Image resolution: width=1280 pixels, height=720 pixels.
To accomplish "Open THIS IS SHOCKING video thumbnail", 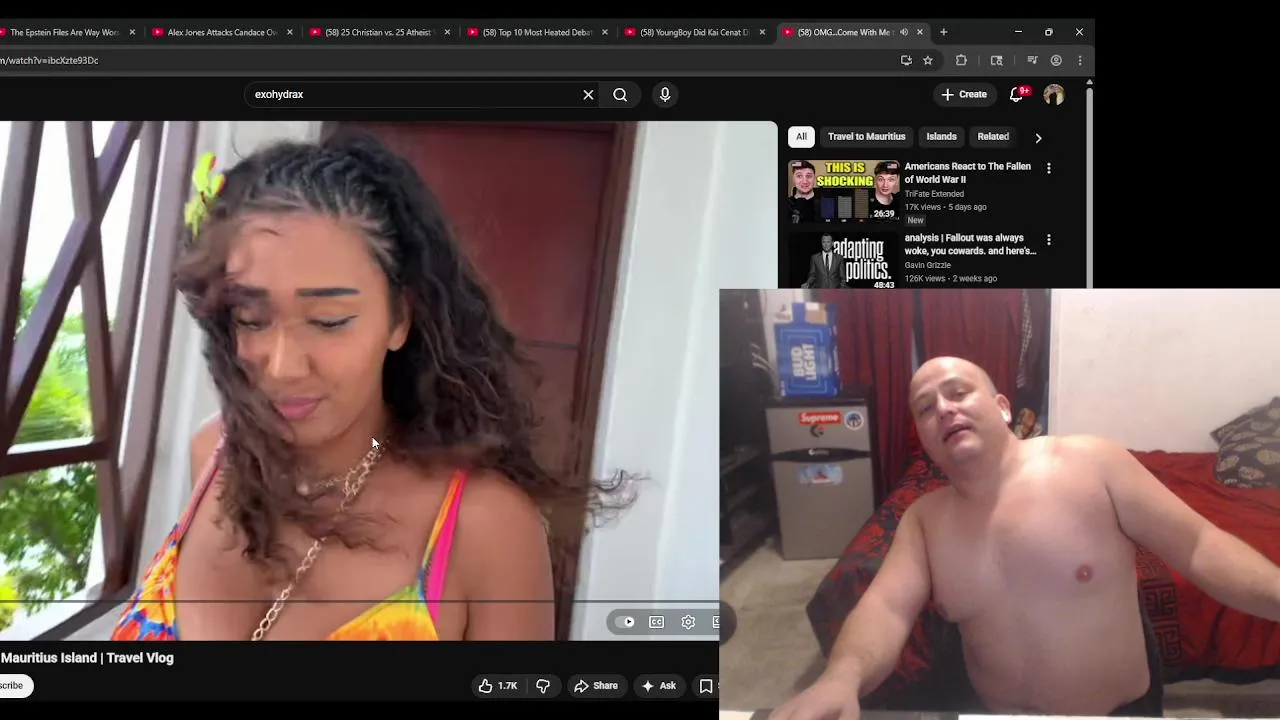I will (843, 191).
